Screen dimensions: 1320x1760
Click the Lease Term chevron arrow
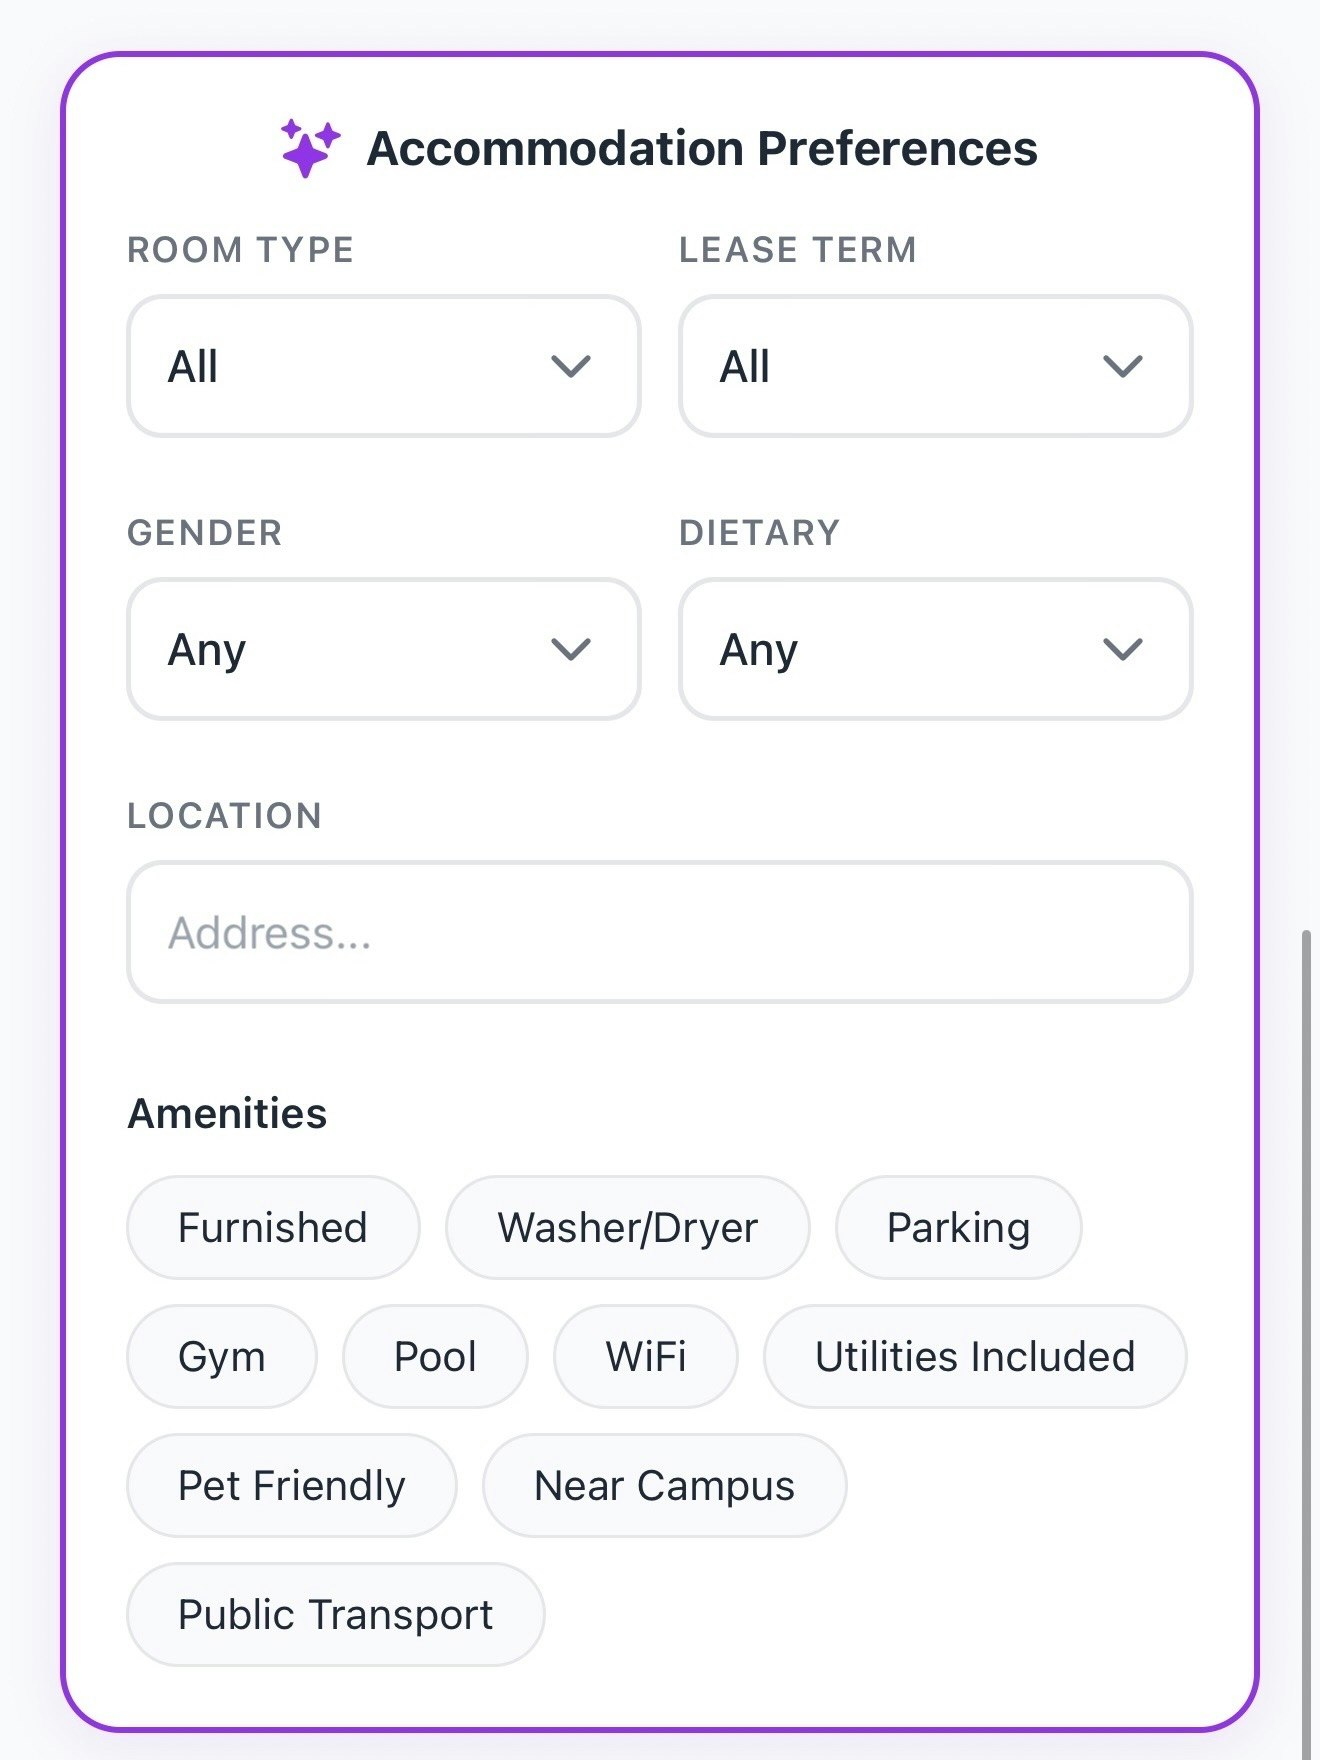1122,366
